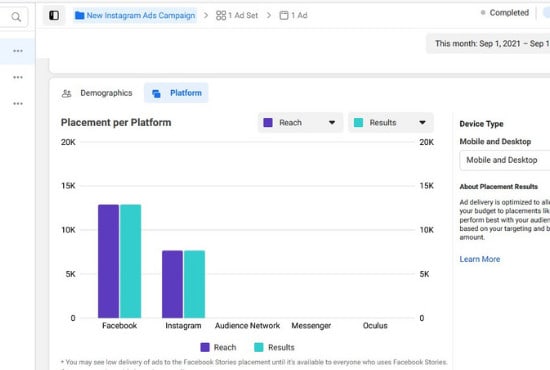Open Mobile and Desktop device dropdown
This screenshot has height=370, width=550.
[505, 160]
